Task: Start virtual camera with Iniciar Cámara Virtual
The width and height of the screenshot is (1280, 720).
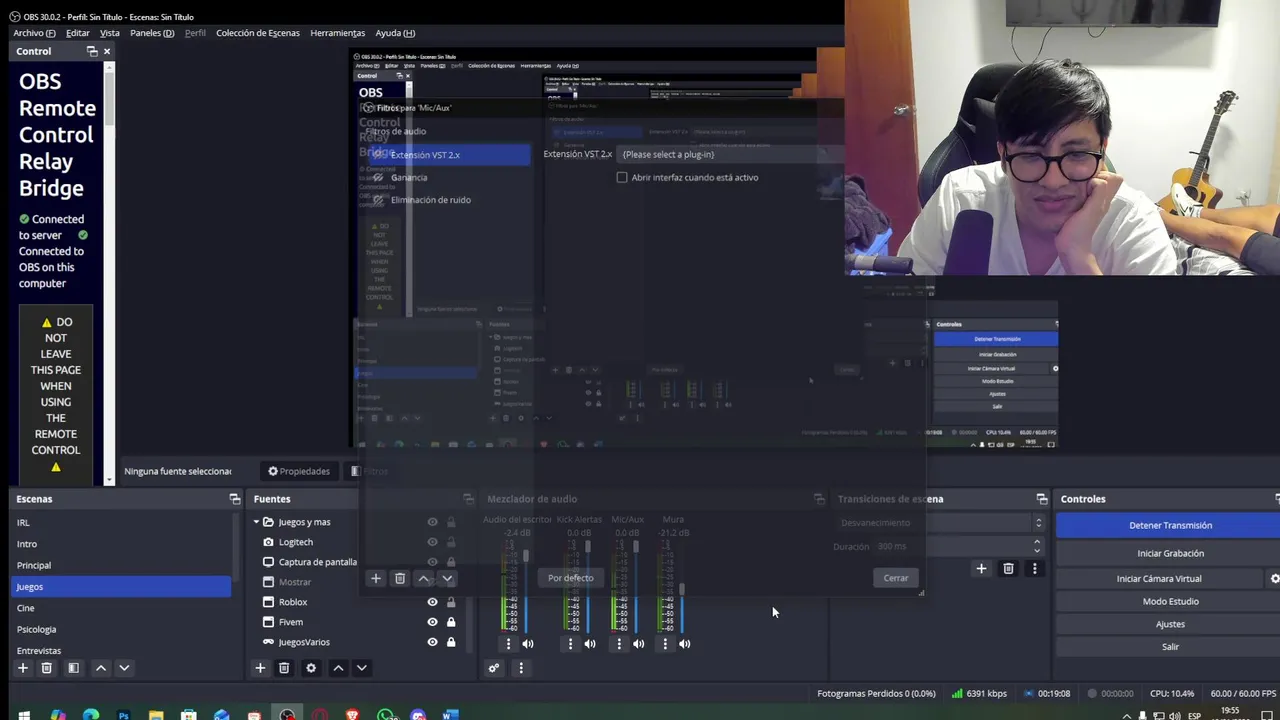Action: pos(1159,579)
